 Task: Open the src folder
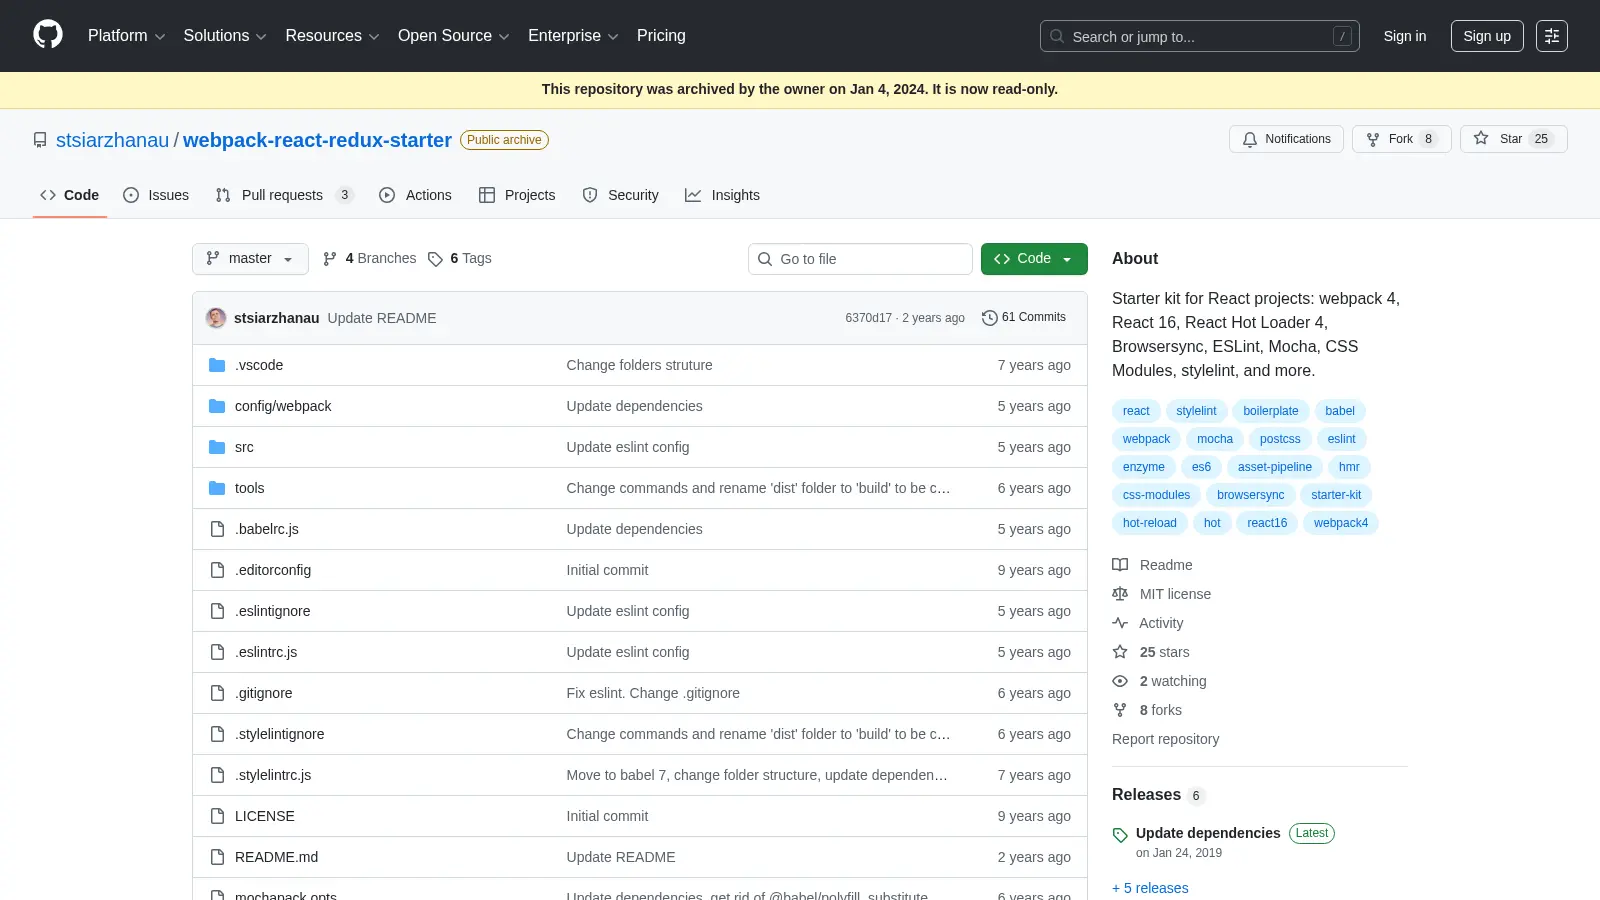pyautogui.click(x=244, y=447)
